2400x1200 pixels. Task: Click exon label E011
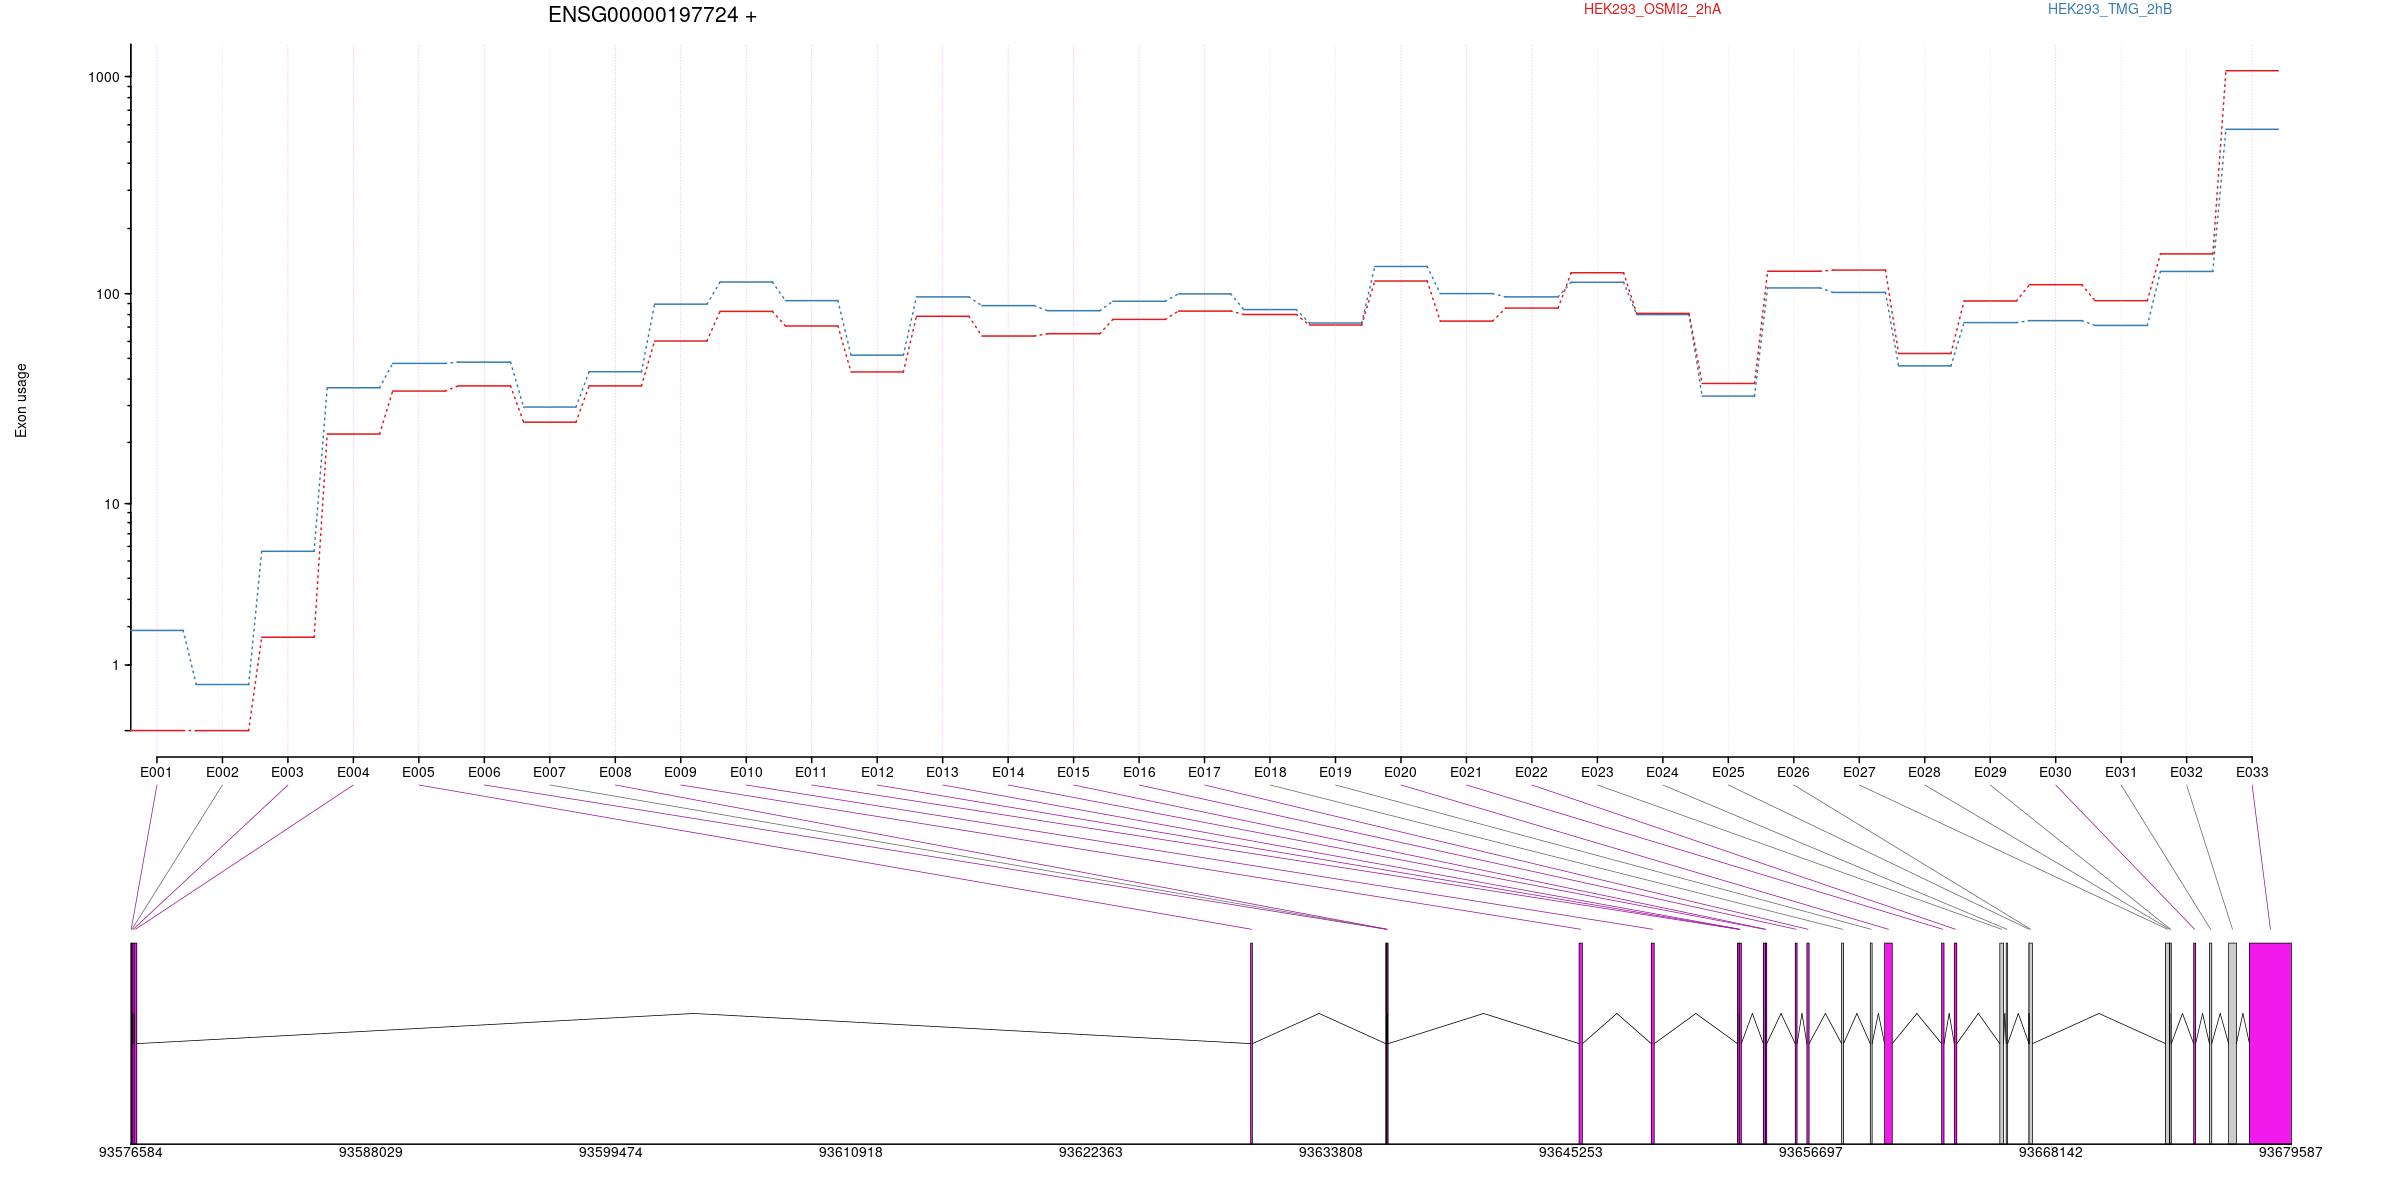811,772
